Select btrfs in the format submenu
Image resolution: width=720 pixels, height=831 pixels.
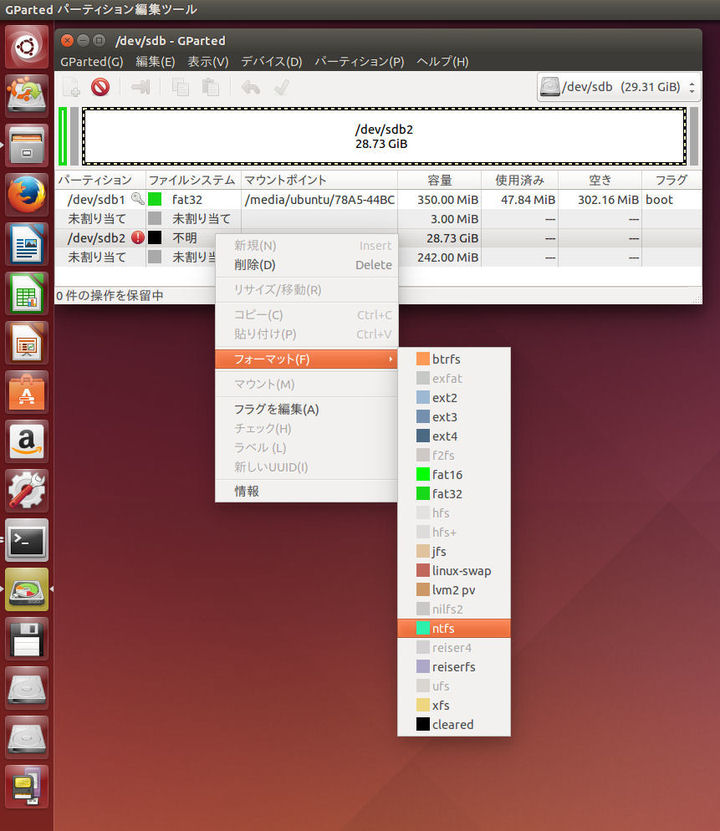pos(454,359)
